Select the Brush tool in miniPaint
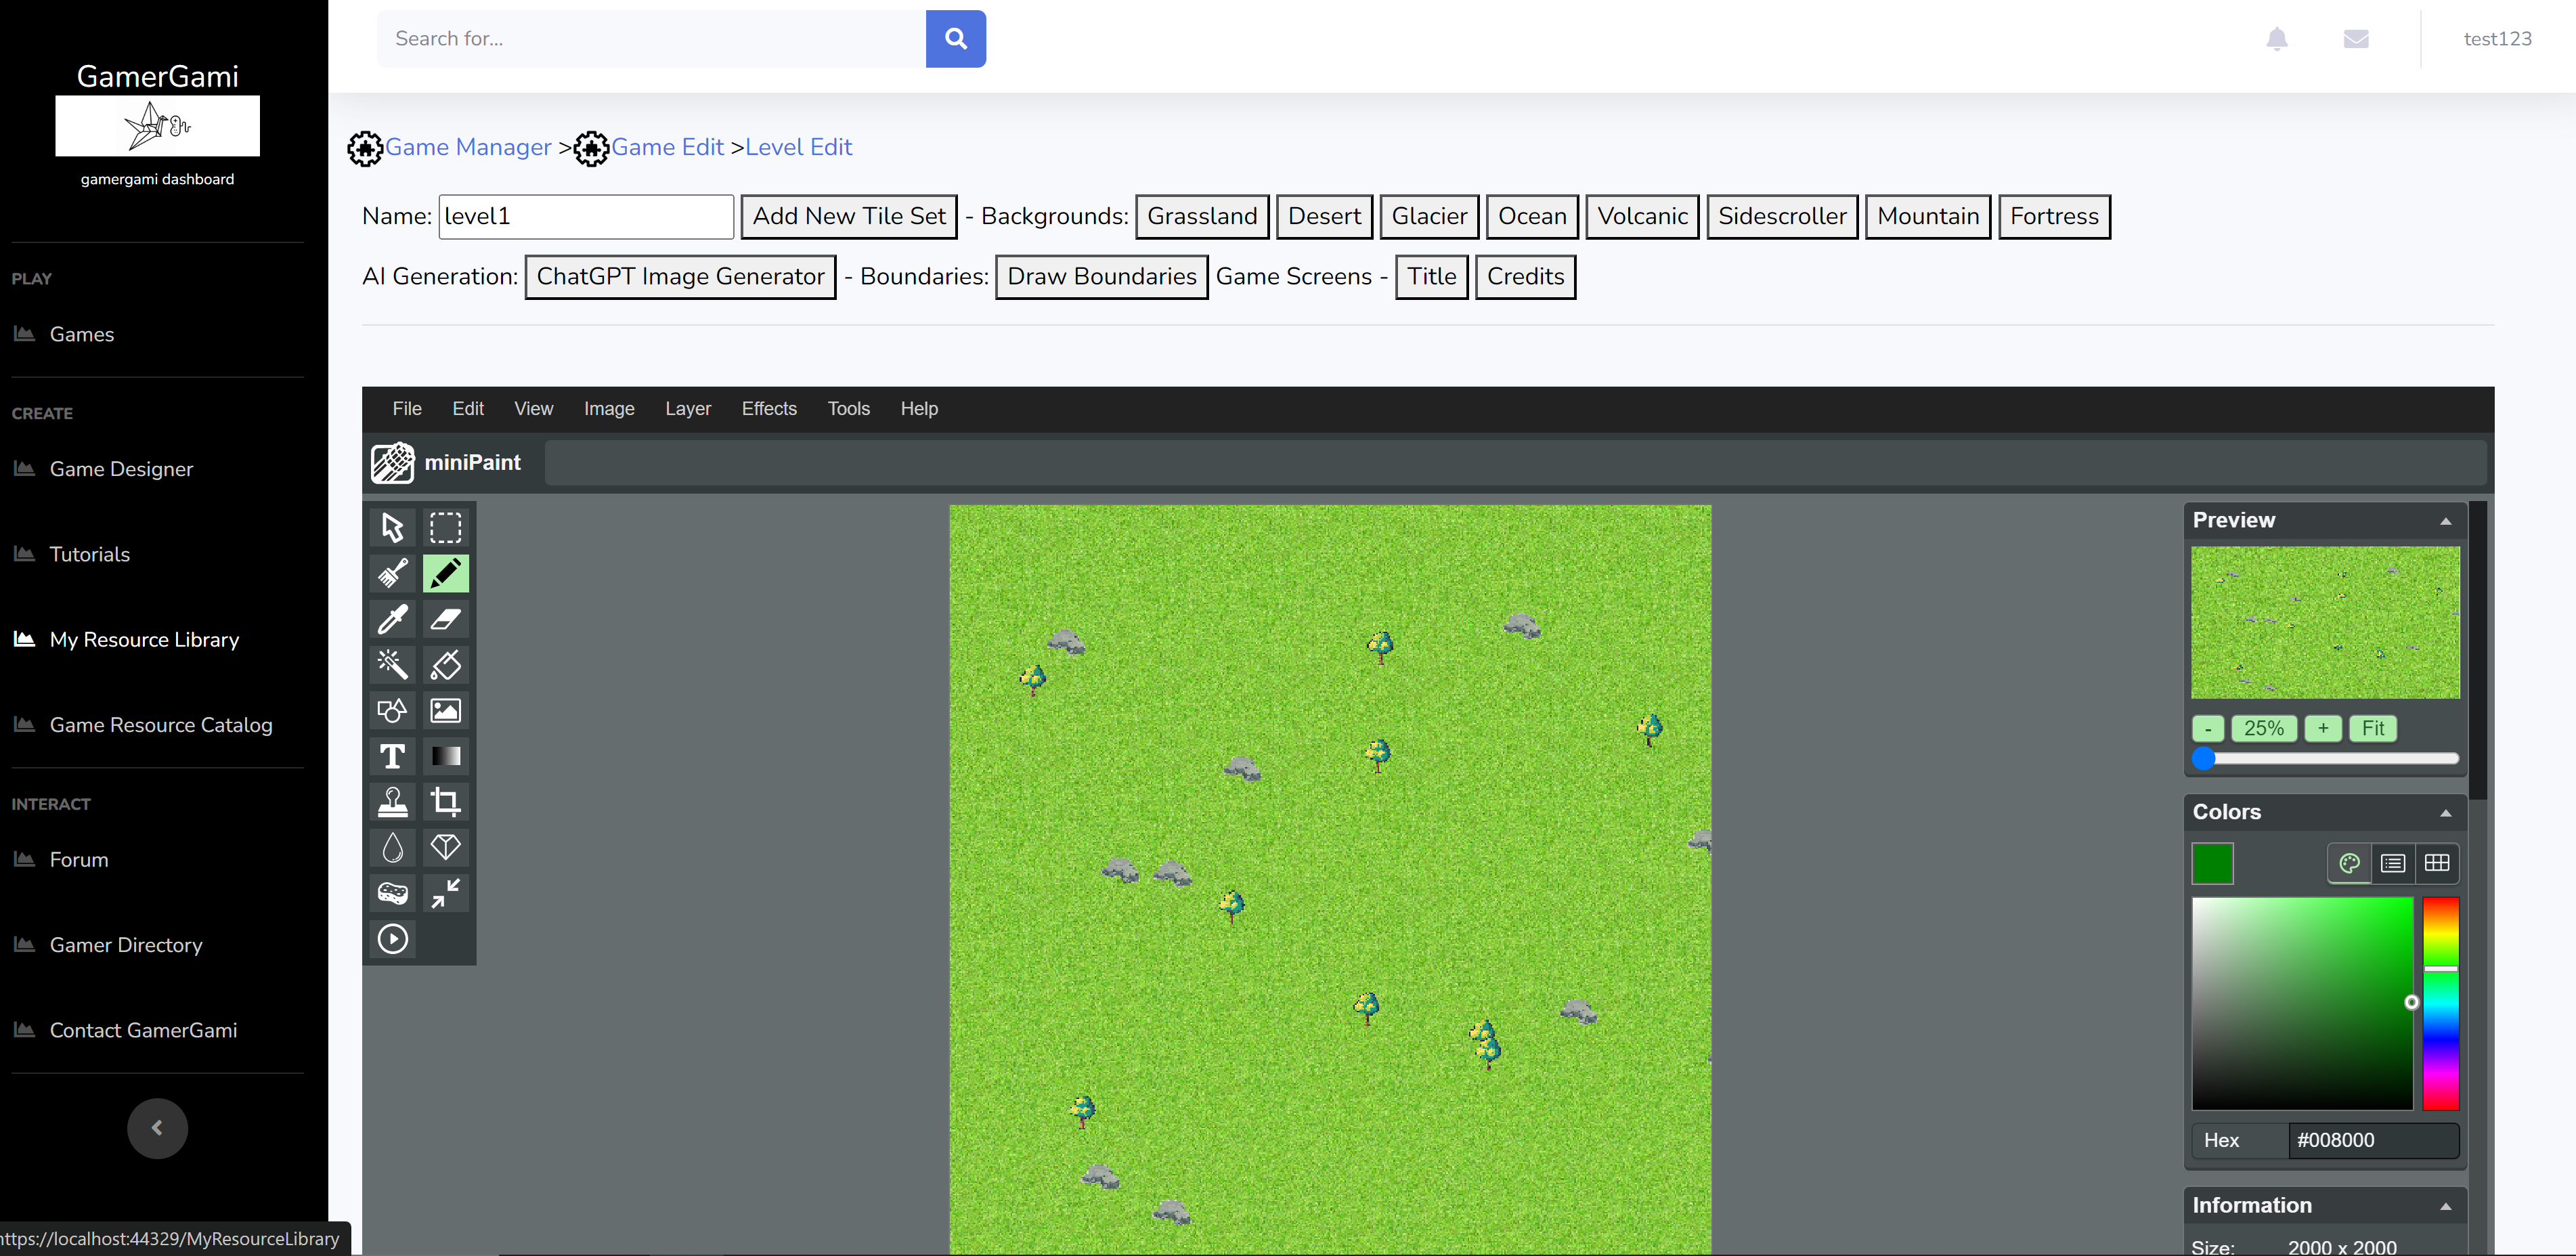 click(x=392, y=573)
